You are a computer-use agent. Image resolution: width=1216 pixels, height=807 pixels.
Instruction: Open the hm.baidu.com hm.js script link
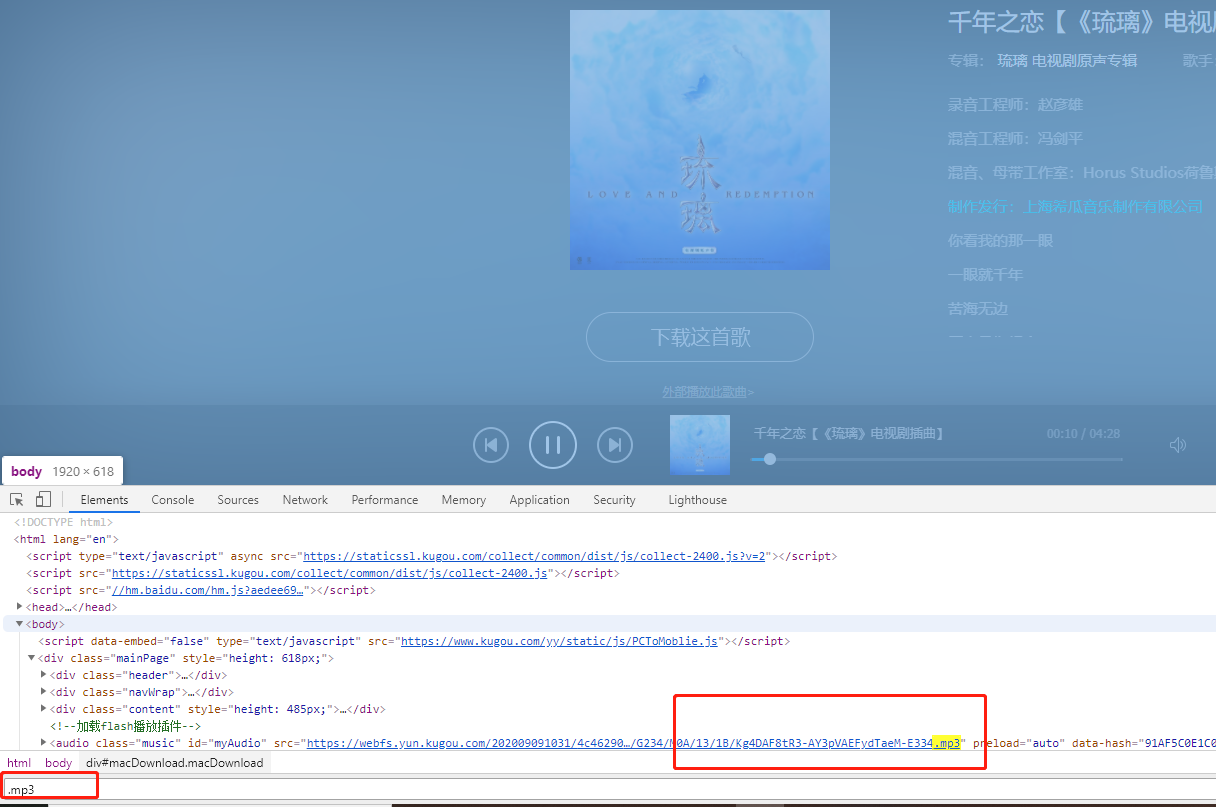207,590
